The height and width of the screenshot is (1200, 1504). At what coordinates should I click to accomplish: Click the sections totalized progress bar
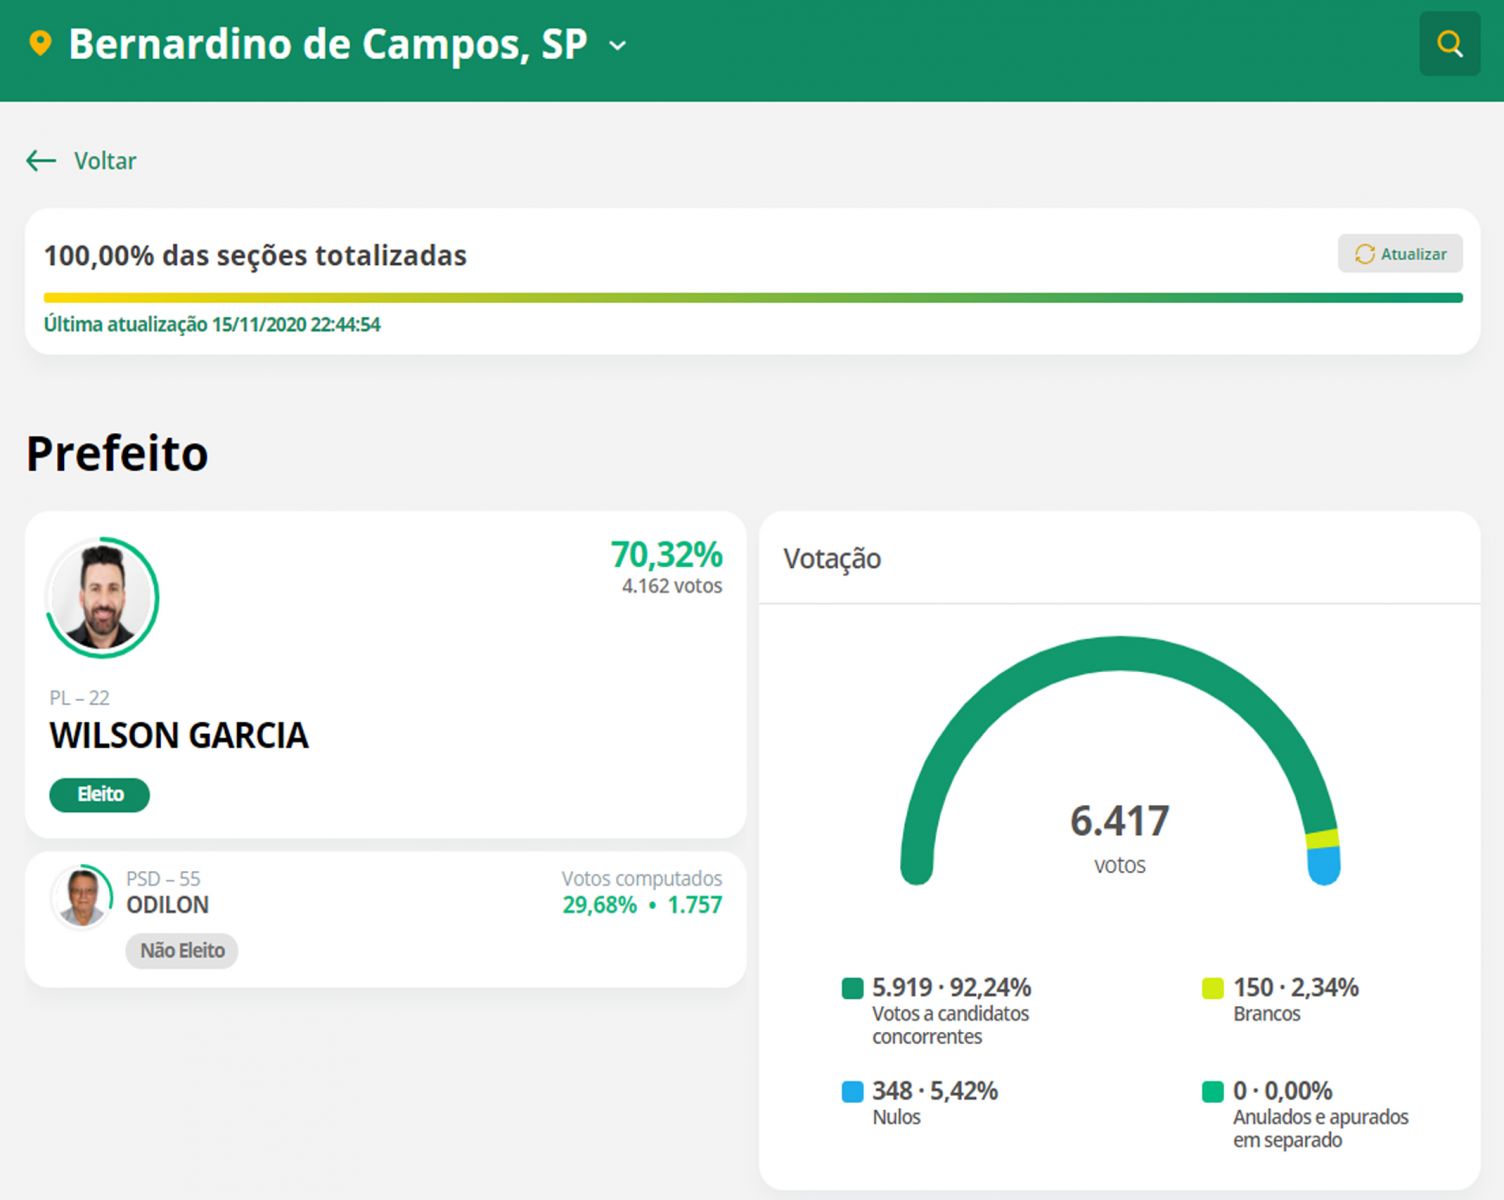tap(752, 297)
